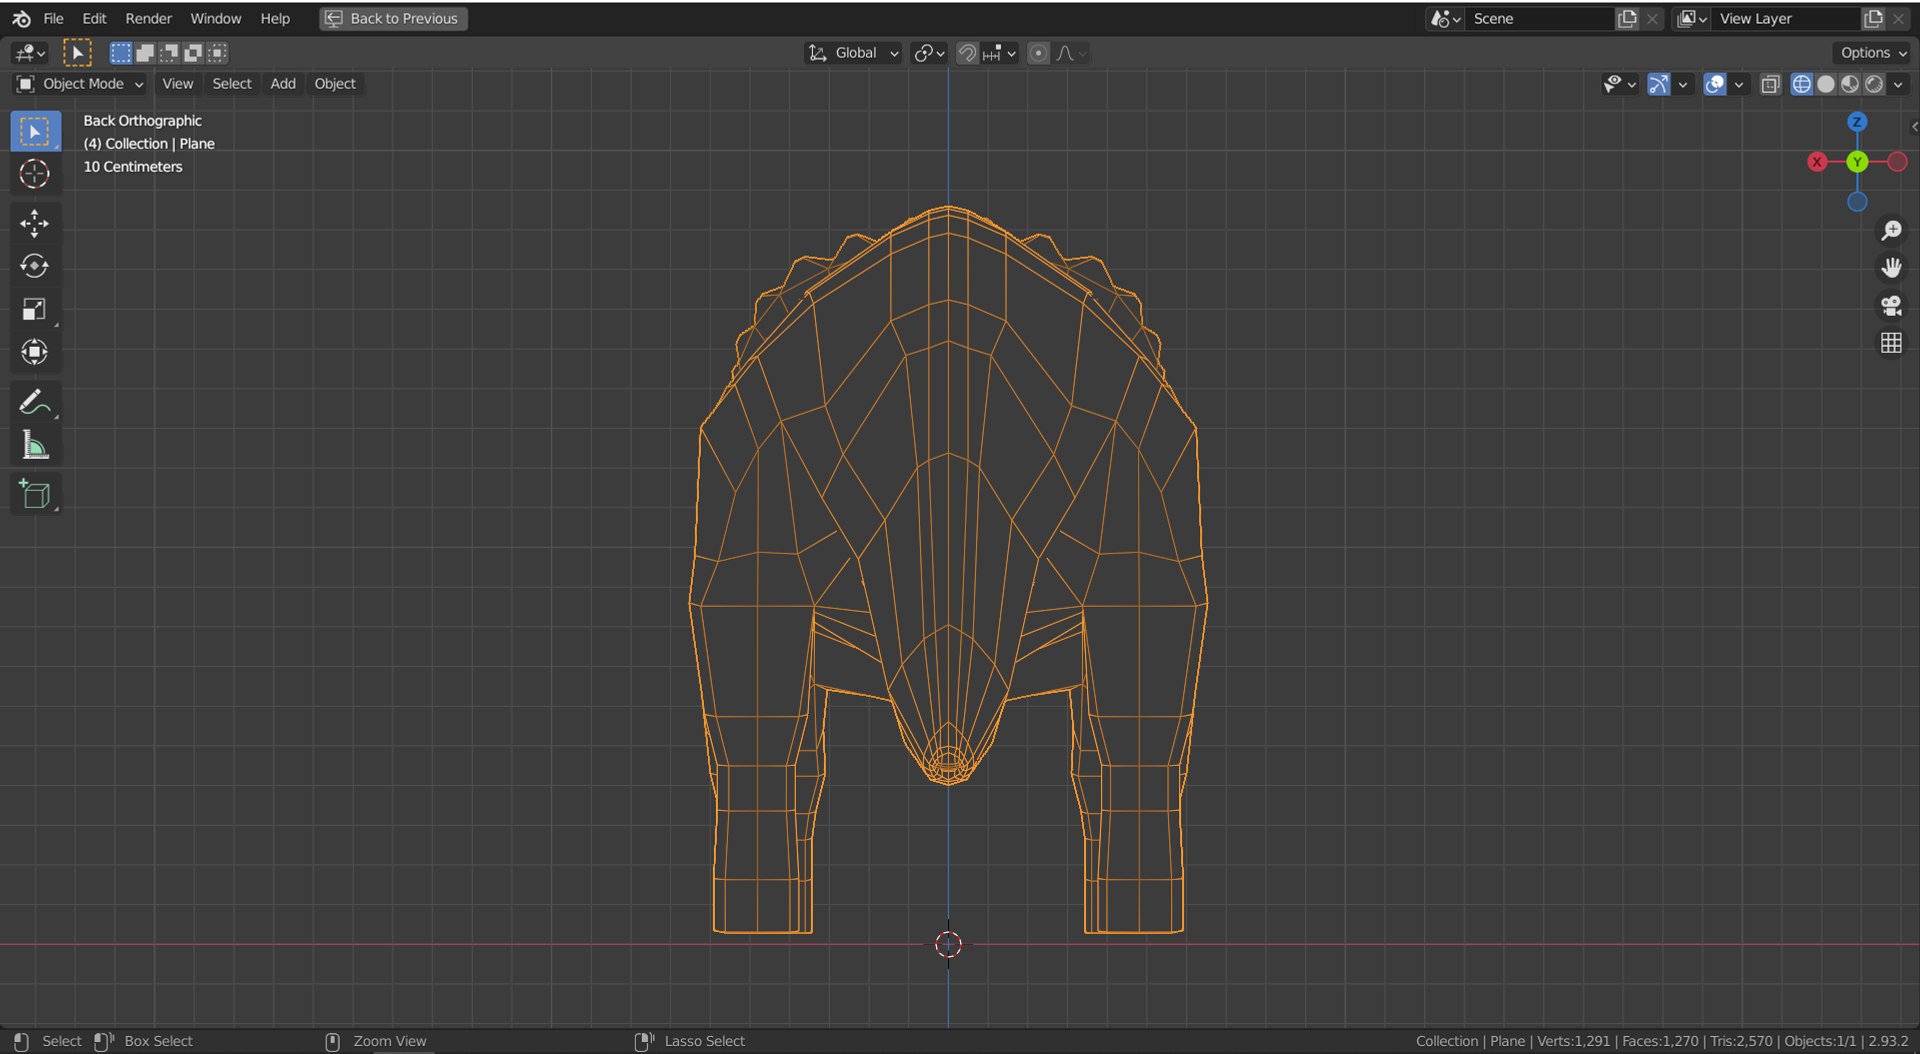Switch to material preview shading
This screenshot has width=1920, height=1054.
click(1850, 84)
